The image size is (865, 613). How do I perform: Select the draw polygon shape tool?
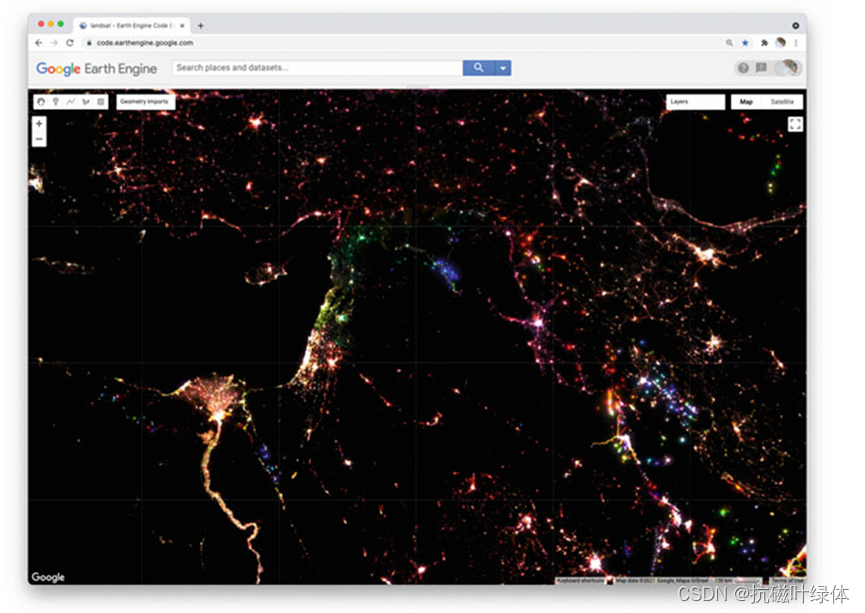(x=86, y=102)
